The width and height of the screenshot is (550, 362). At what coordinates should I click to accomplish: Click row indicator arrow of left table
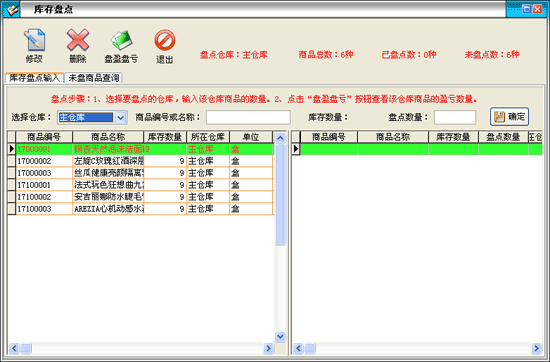[x=12, y=149]
